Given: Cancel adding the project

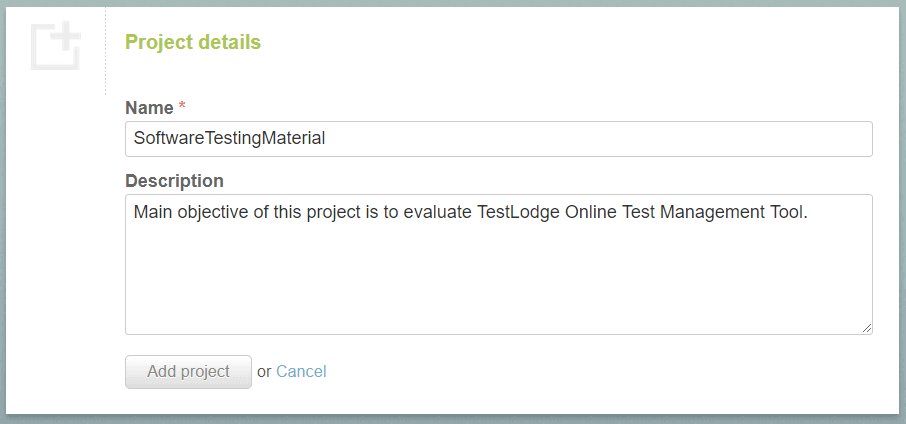Looking at the screenshot, I should (x=301, y=371).
